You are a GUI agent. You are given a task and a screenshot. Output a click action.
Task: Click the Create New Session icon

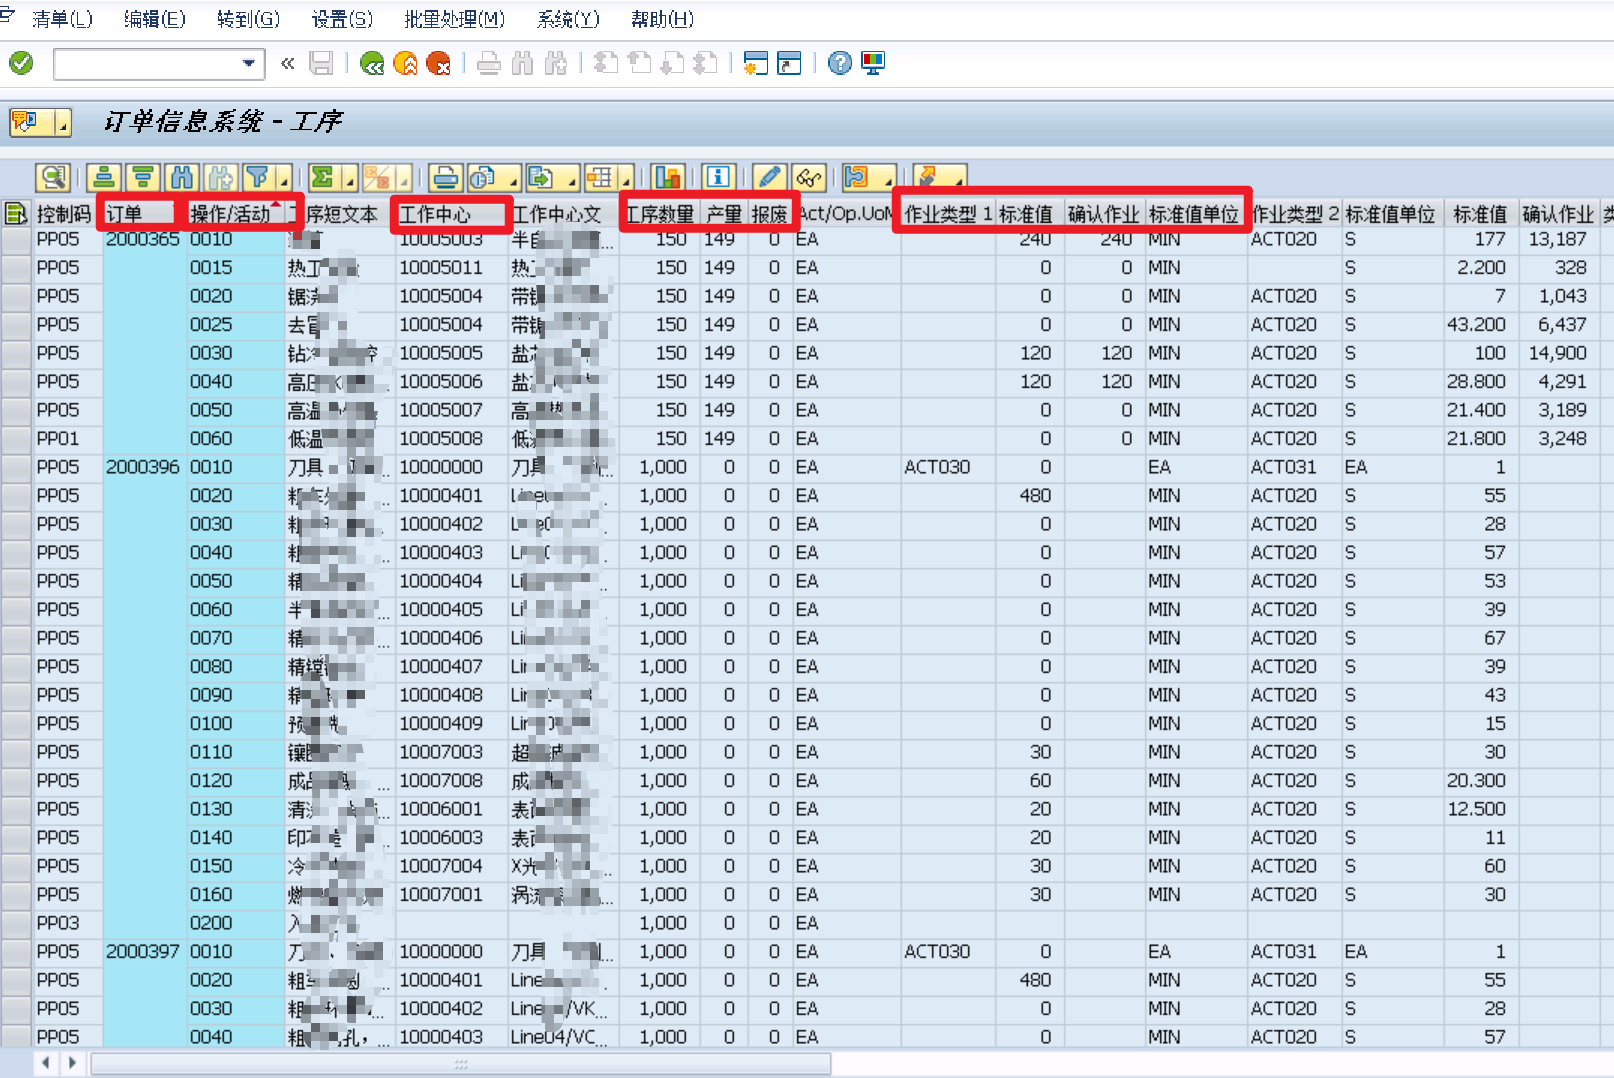(x=756, y=63)
